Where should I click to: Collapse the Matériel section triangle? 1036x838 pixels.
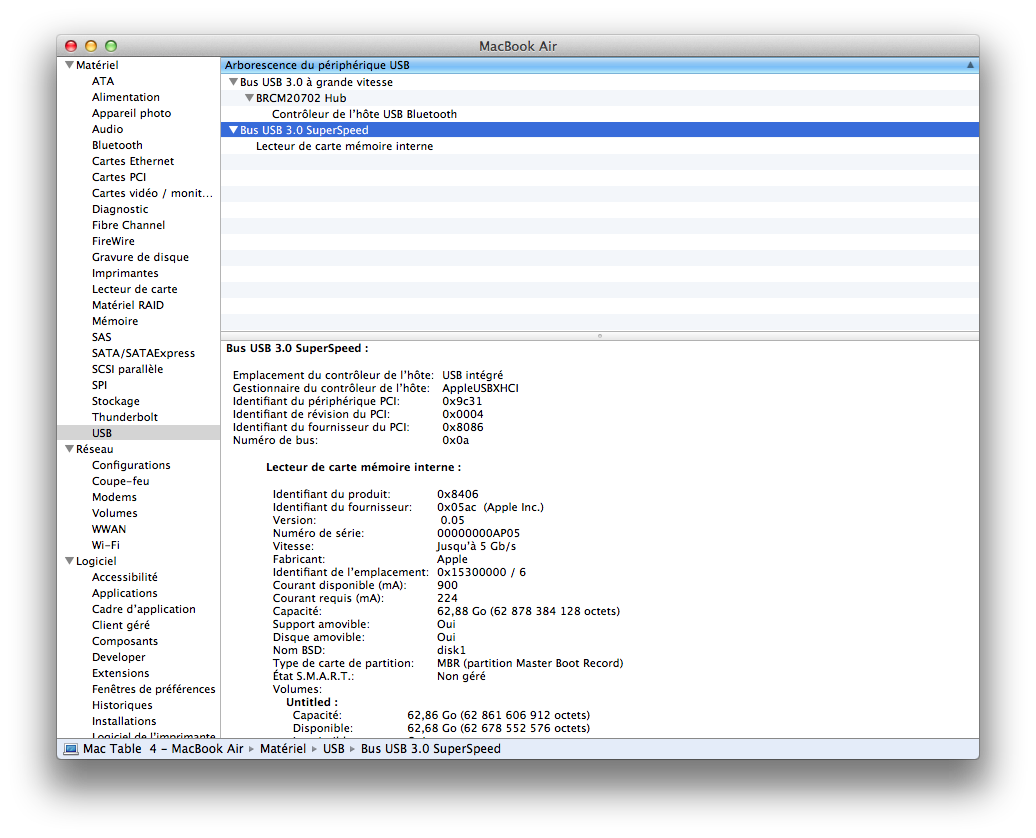[x=69, y=66]
